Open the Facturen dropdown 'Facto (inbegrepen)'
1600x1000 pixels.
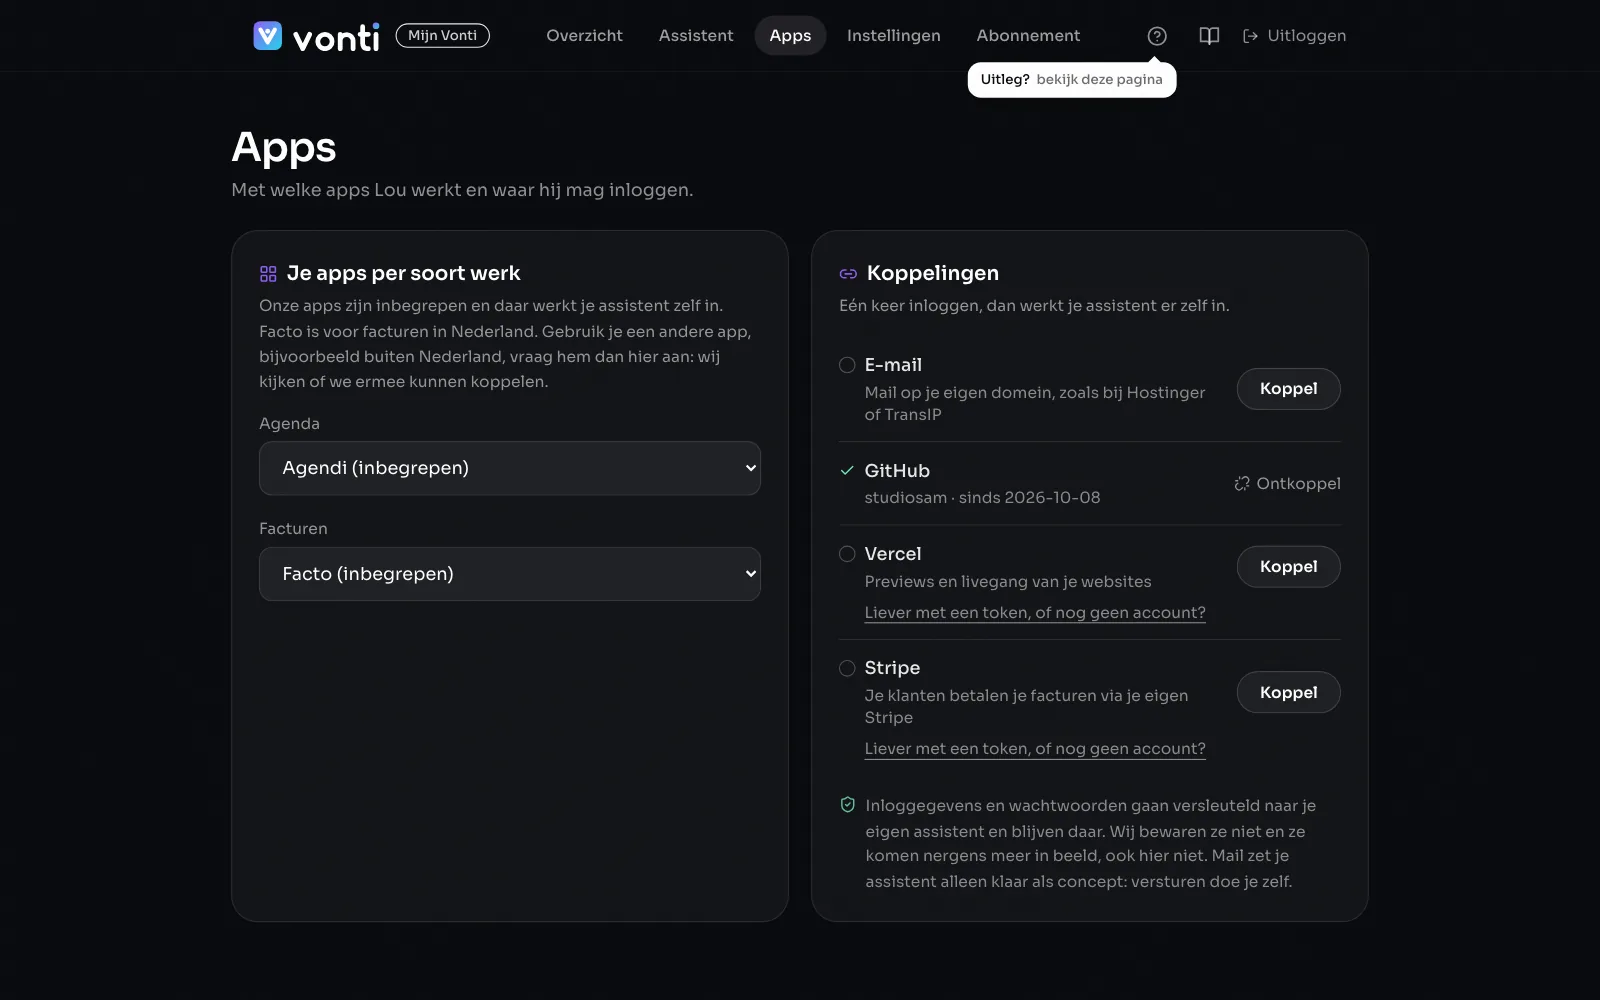tap(510, 574)
